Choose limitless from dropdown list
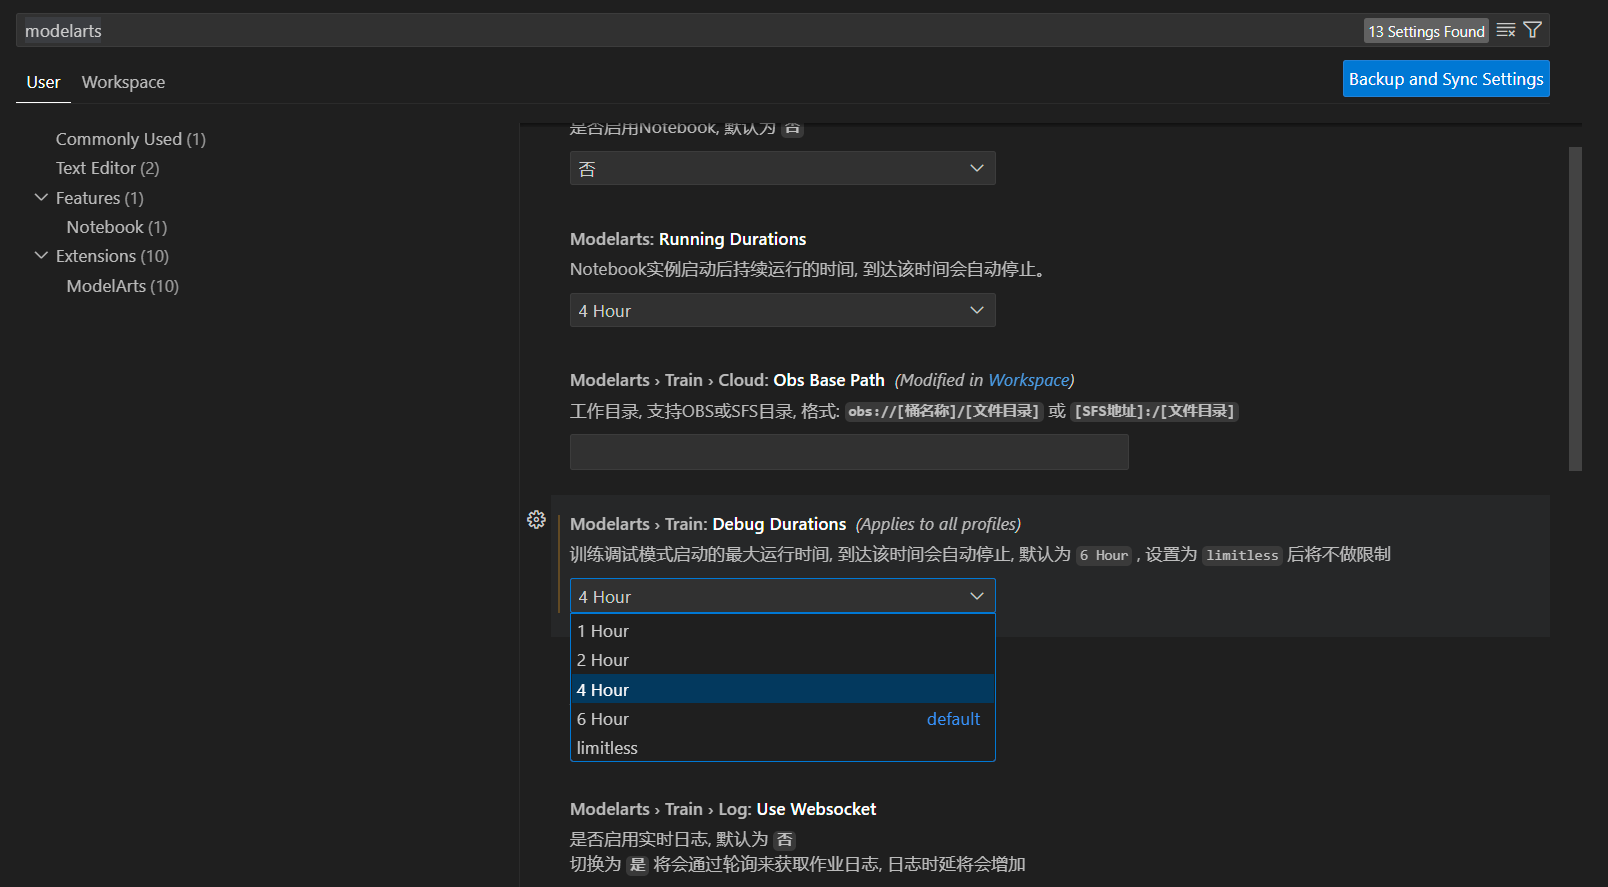Viewport: 1608px width, 887px height. click(783, 747)
